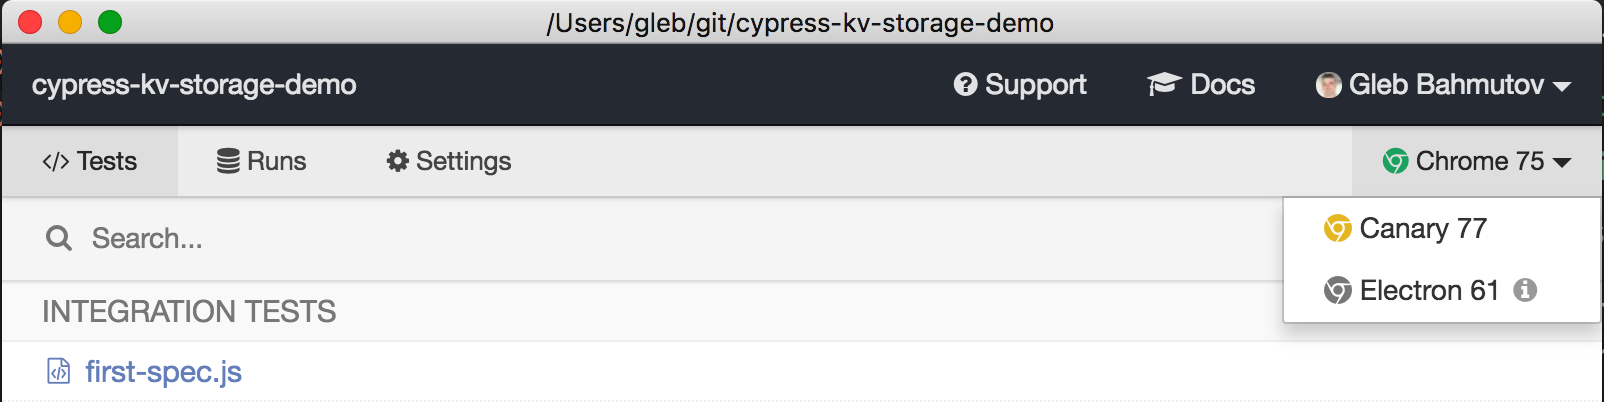The image size is (1604, 402).
Task: Click the search magnifying glass icon
Action: point(59,238)
